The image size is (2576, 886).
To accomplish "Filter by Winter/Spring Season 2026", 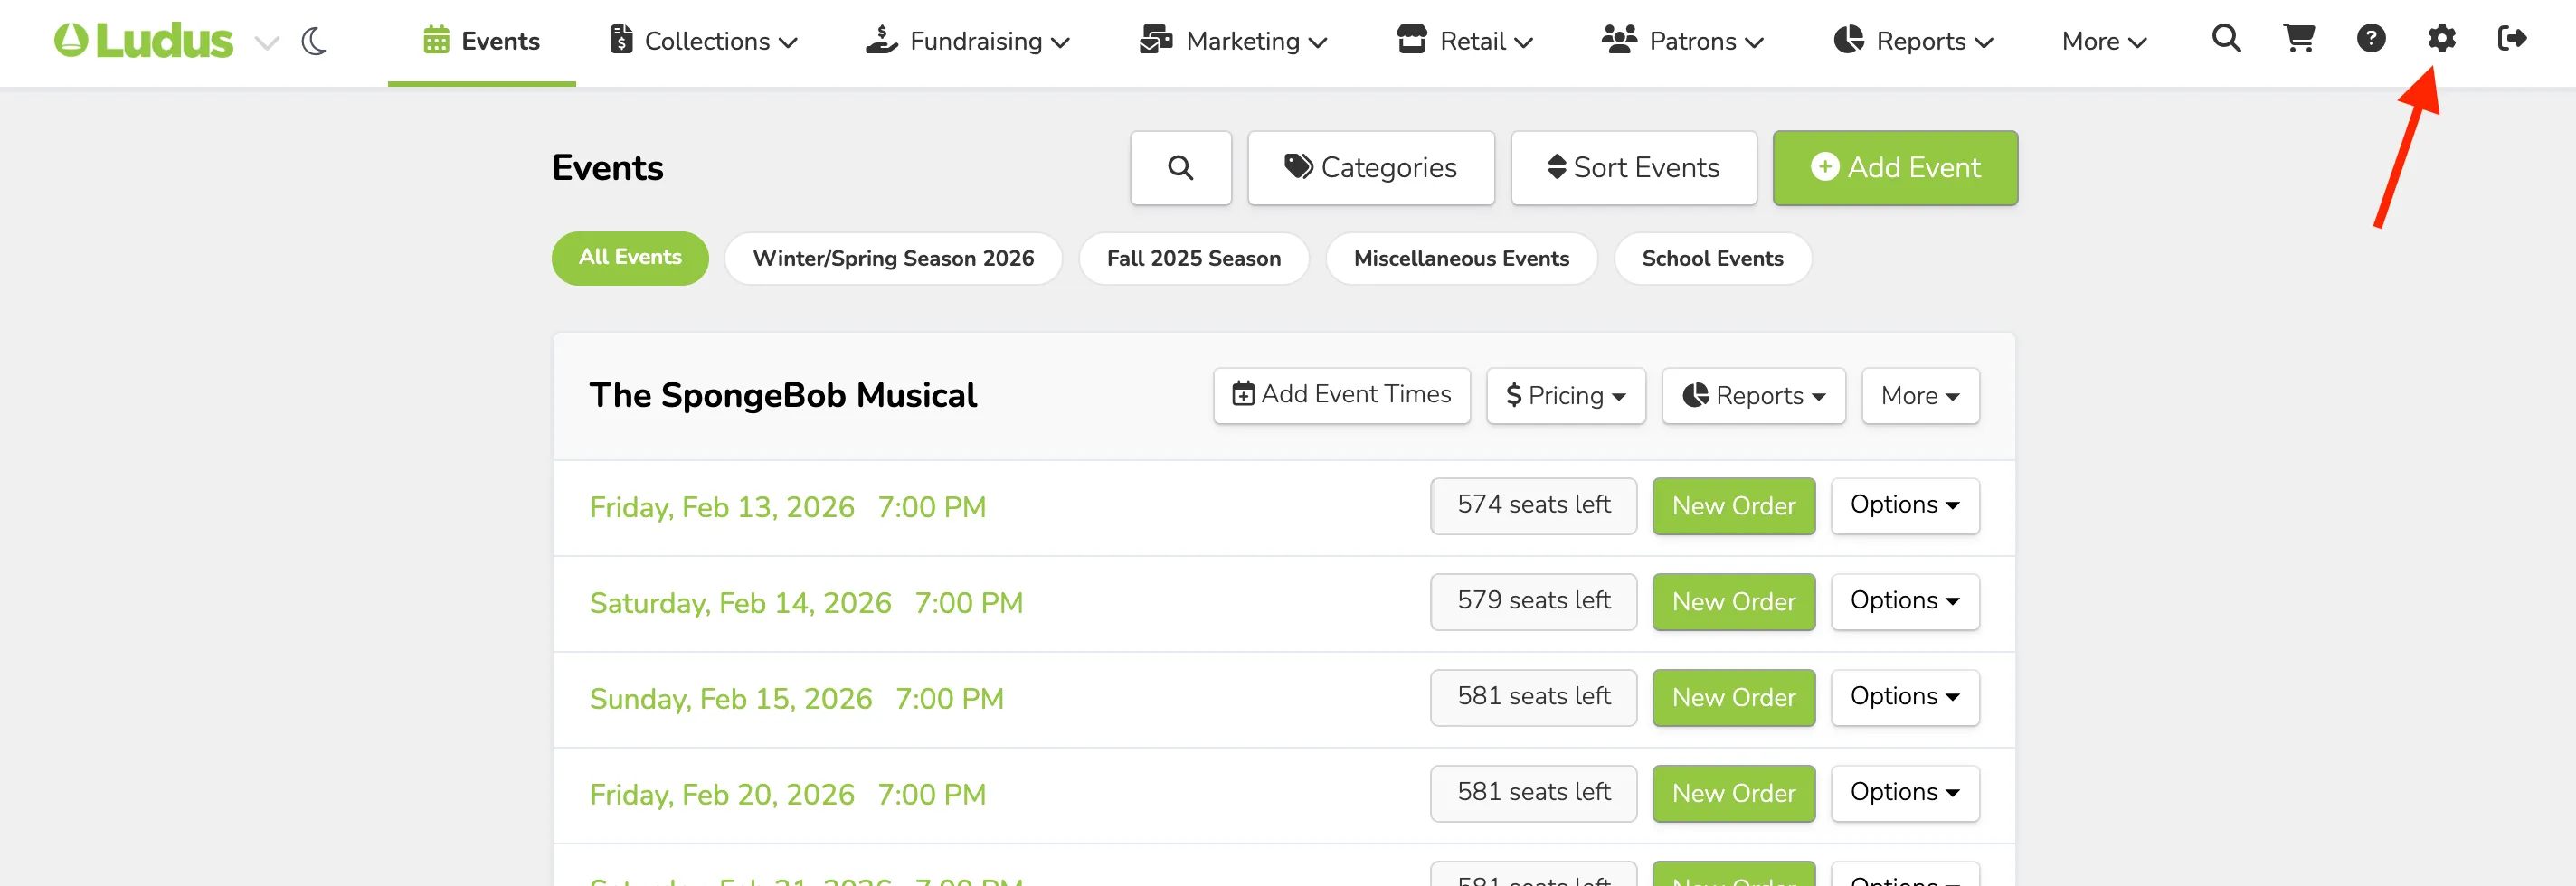I will 893,258.
